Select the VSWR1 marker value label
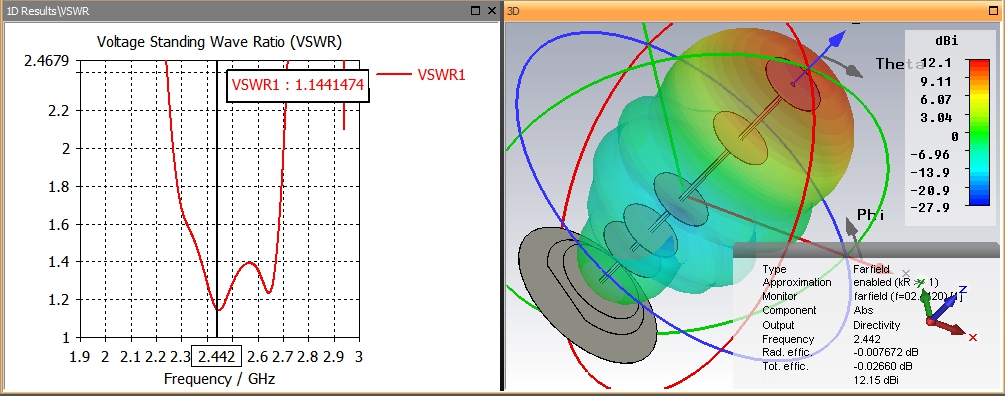The height and width of the screenshot is (396, 1005). 298,85
